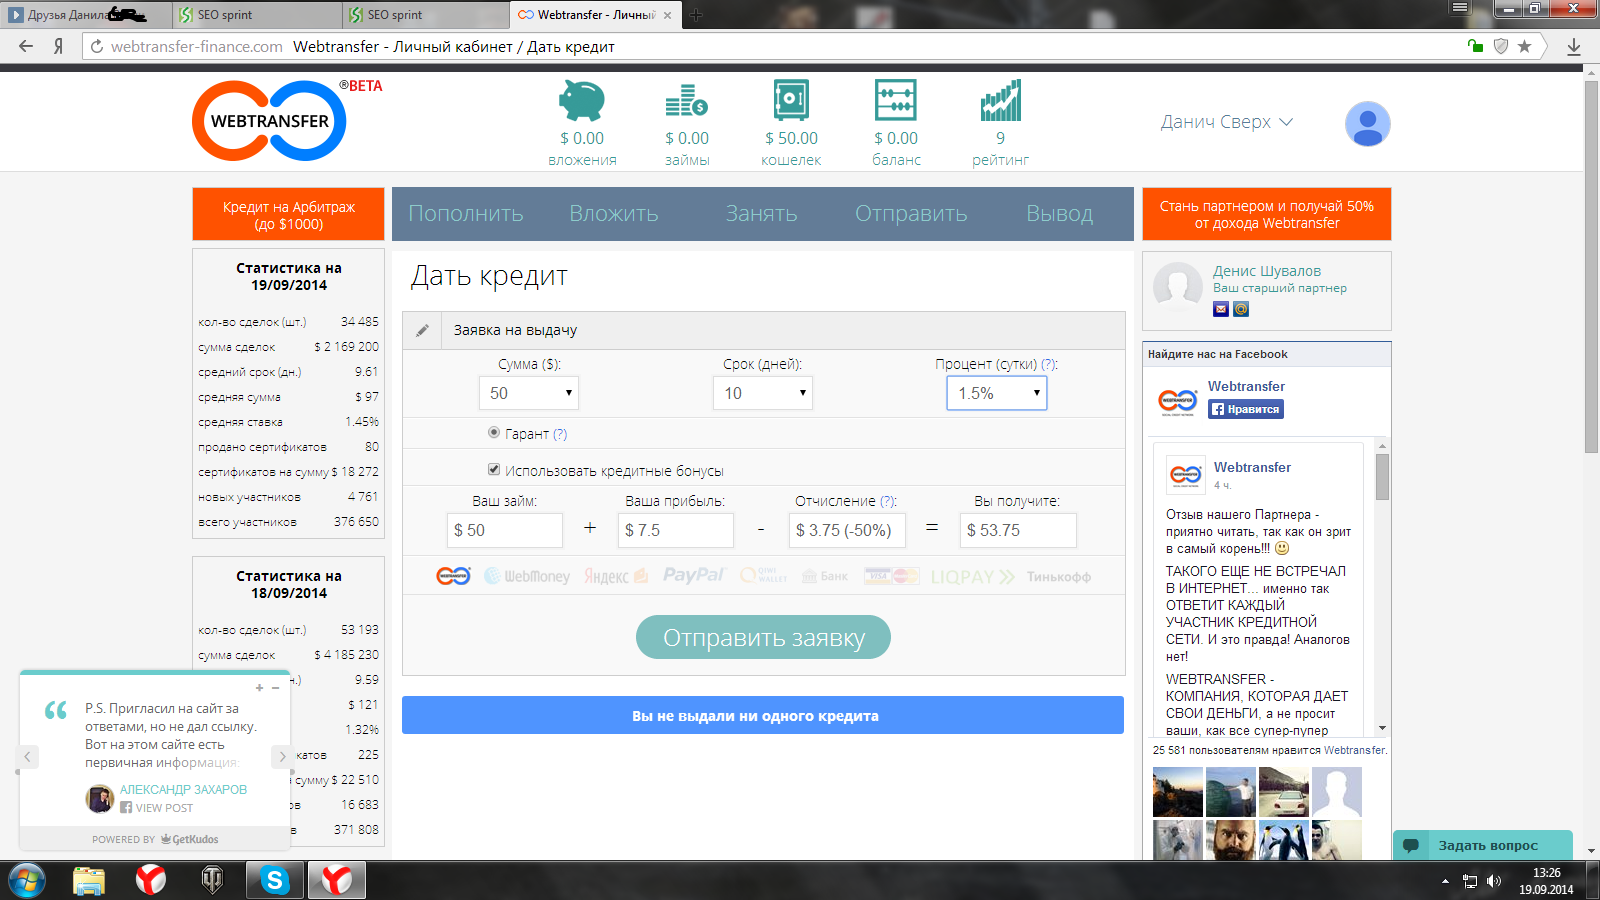This screenshot has width=1600, height=900.
Task: Click the Отчисление help question mark
Action: pos(888,501)
